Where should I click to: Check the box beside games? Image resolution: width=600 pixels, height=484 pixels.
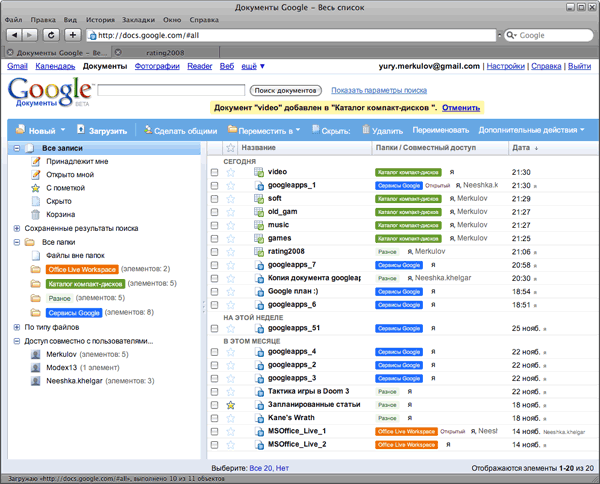click(x=214, y=238)
